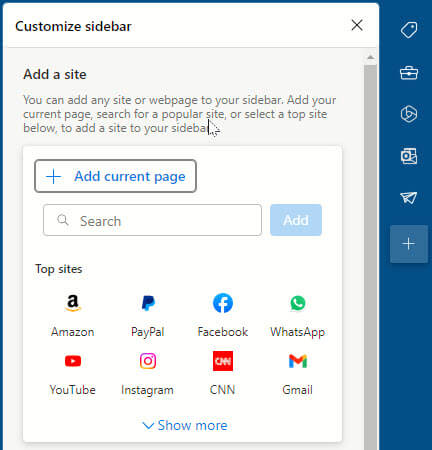Open the Tools briefcase sidebar icon

click(x=409, y=73)
